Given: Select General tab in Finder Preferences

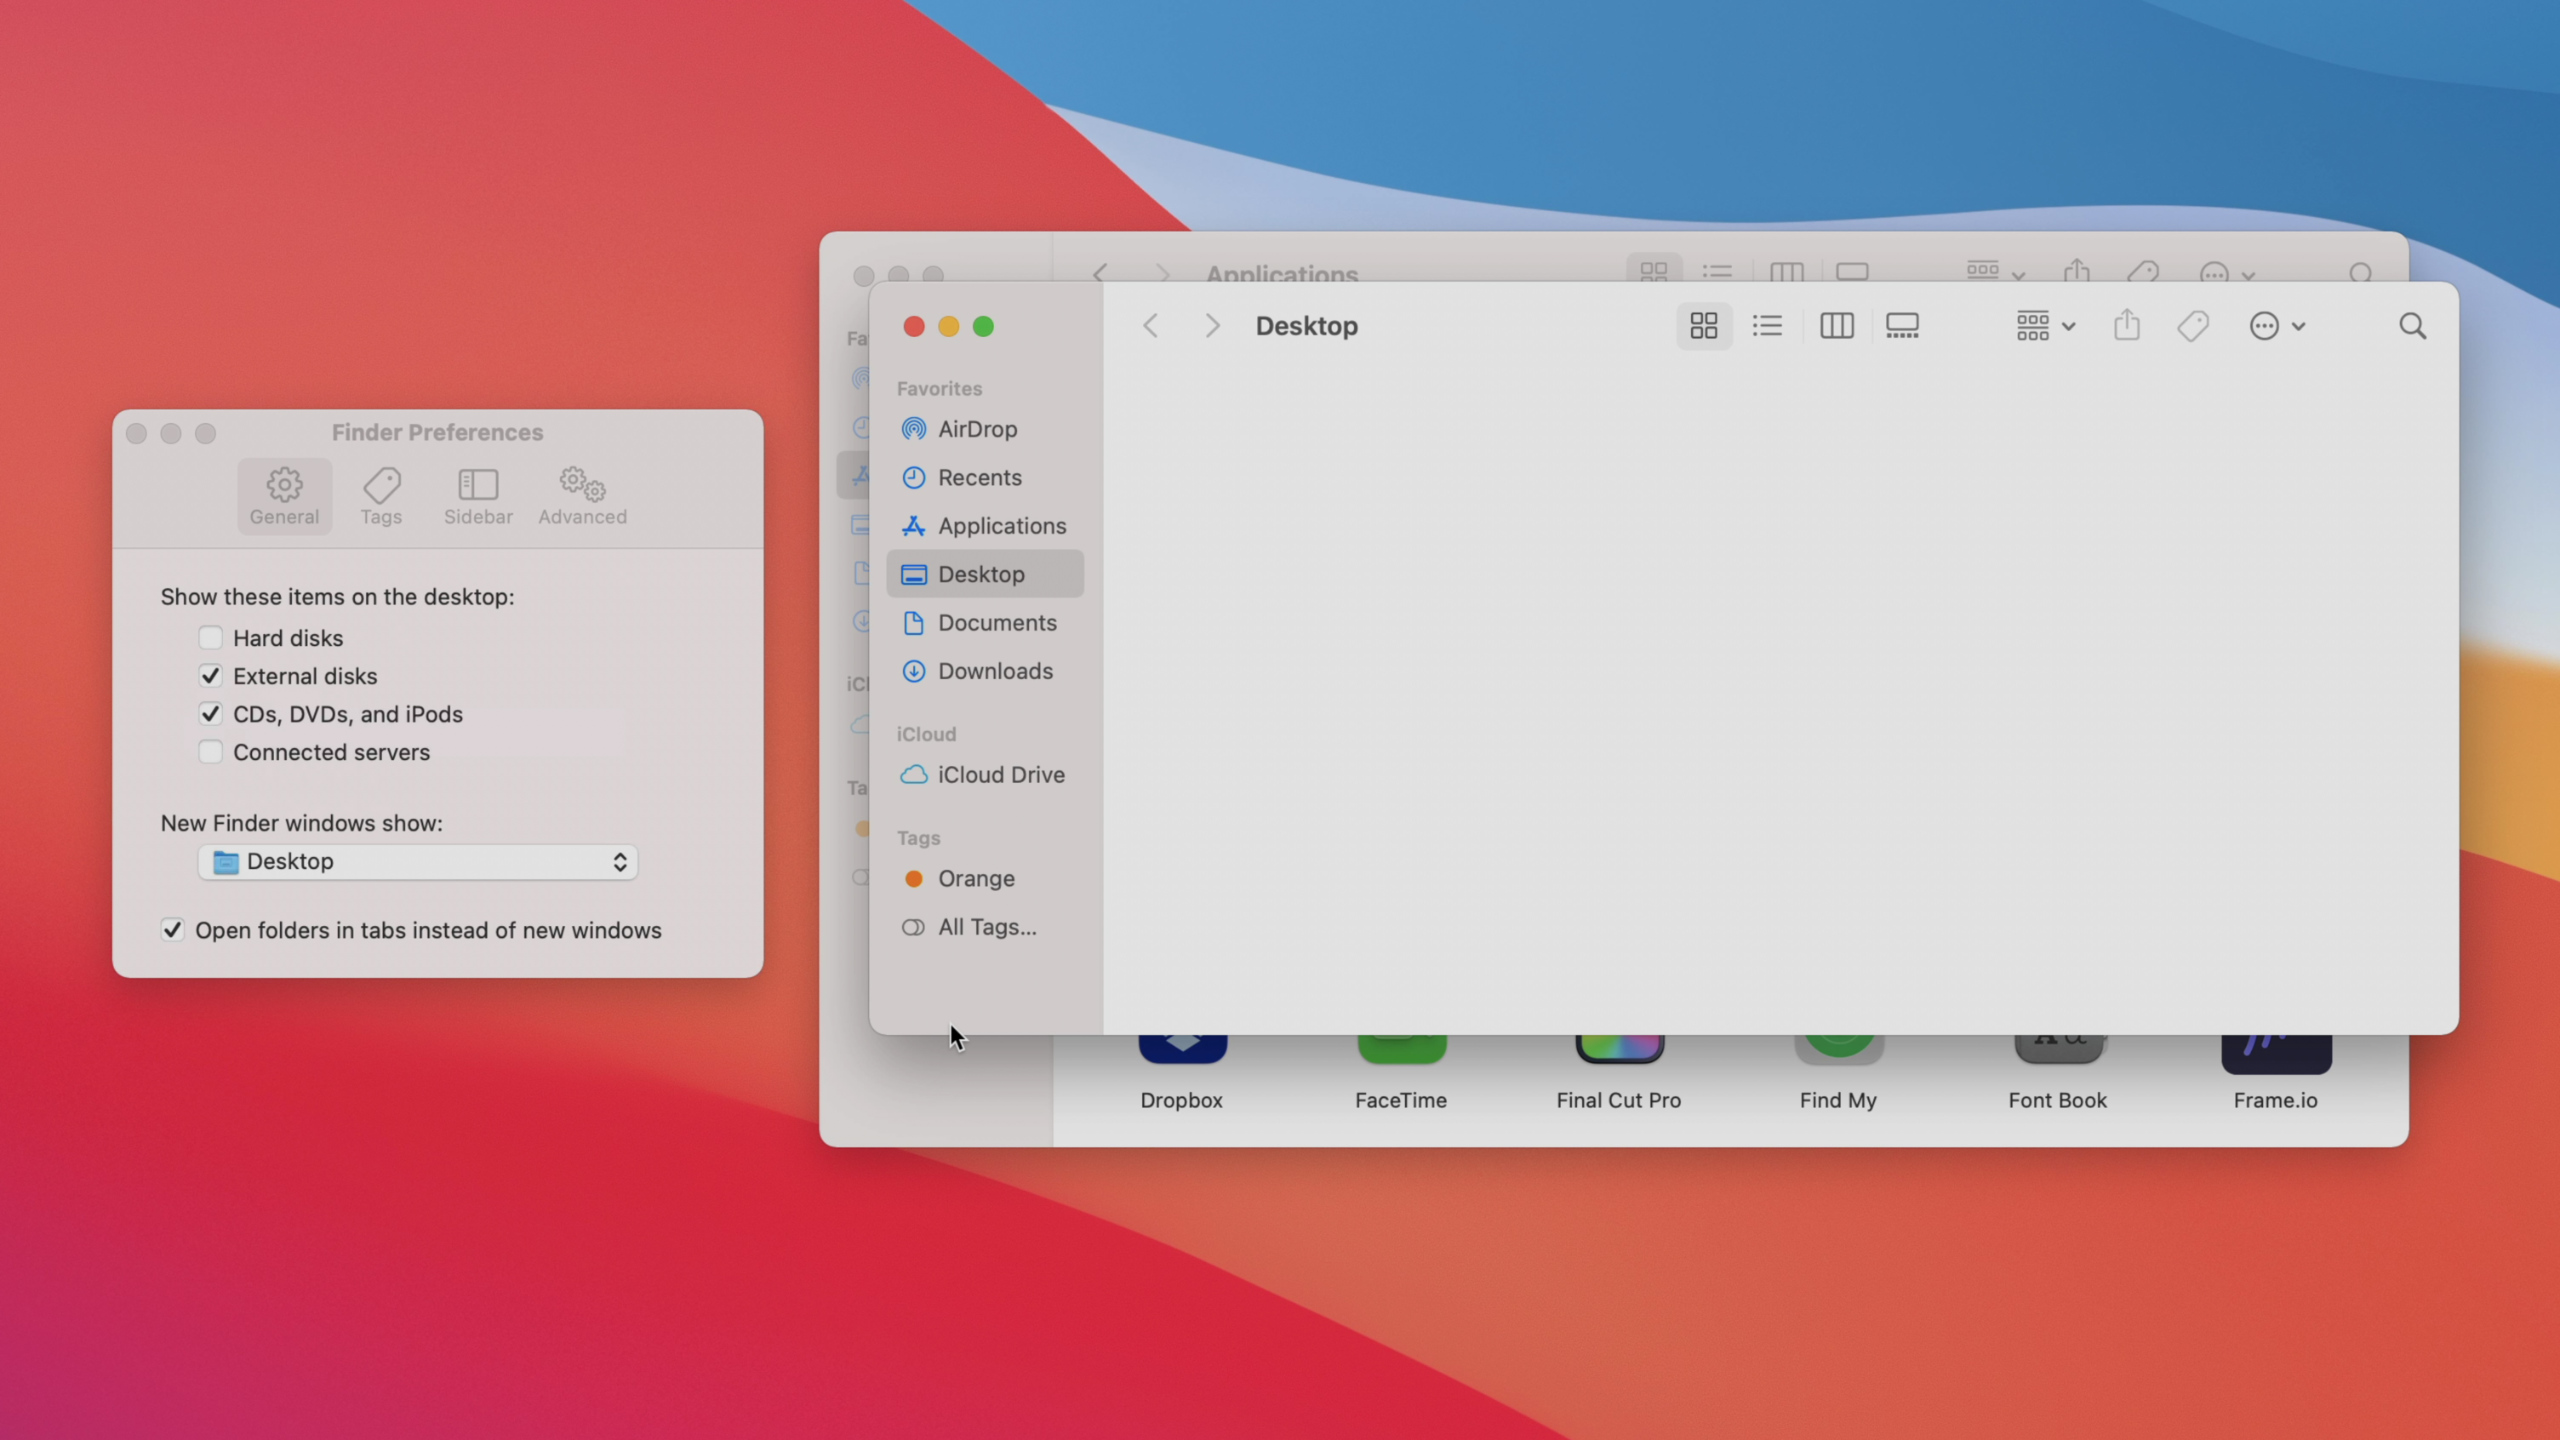Looking at the screenshot, I should pos(283,494).
